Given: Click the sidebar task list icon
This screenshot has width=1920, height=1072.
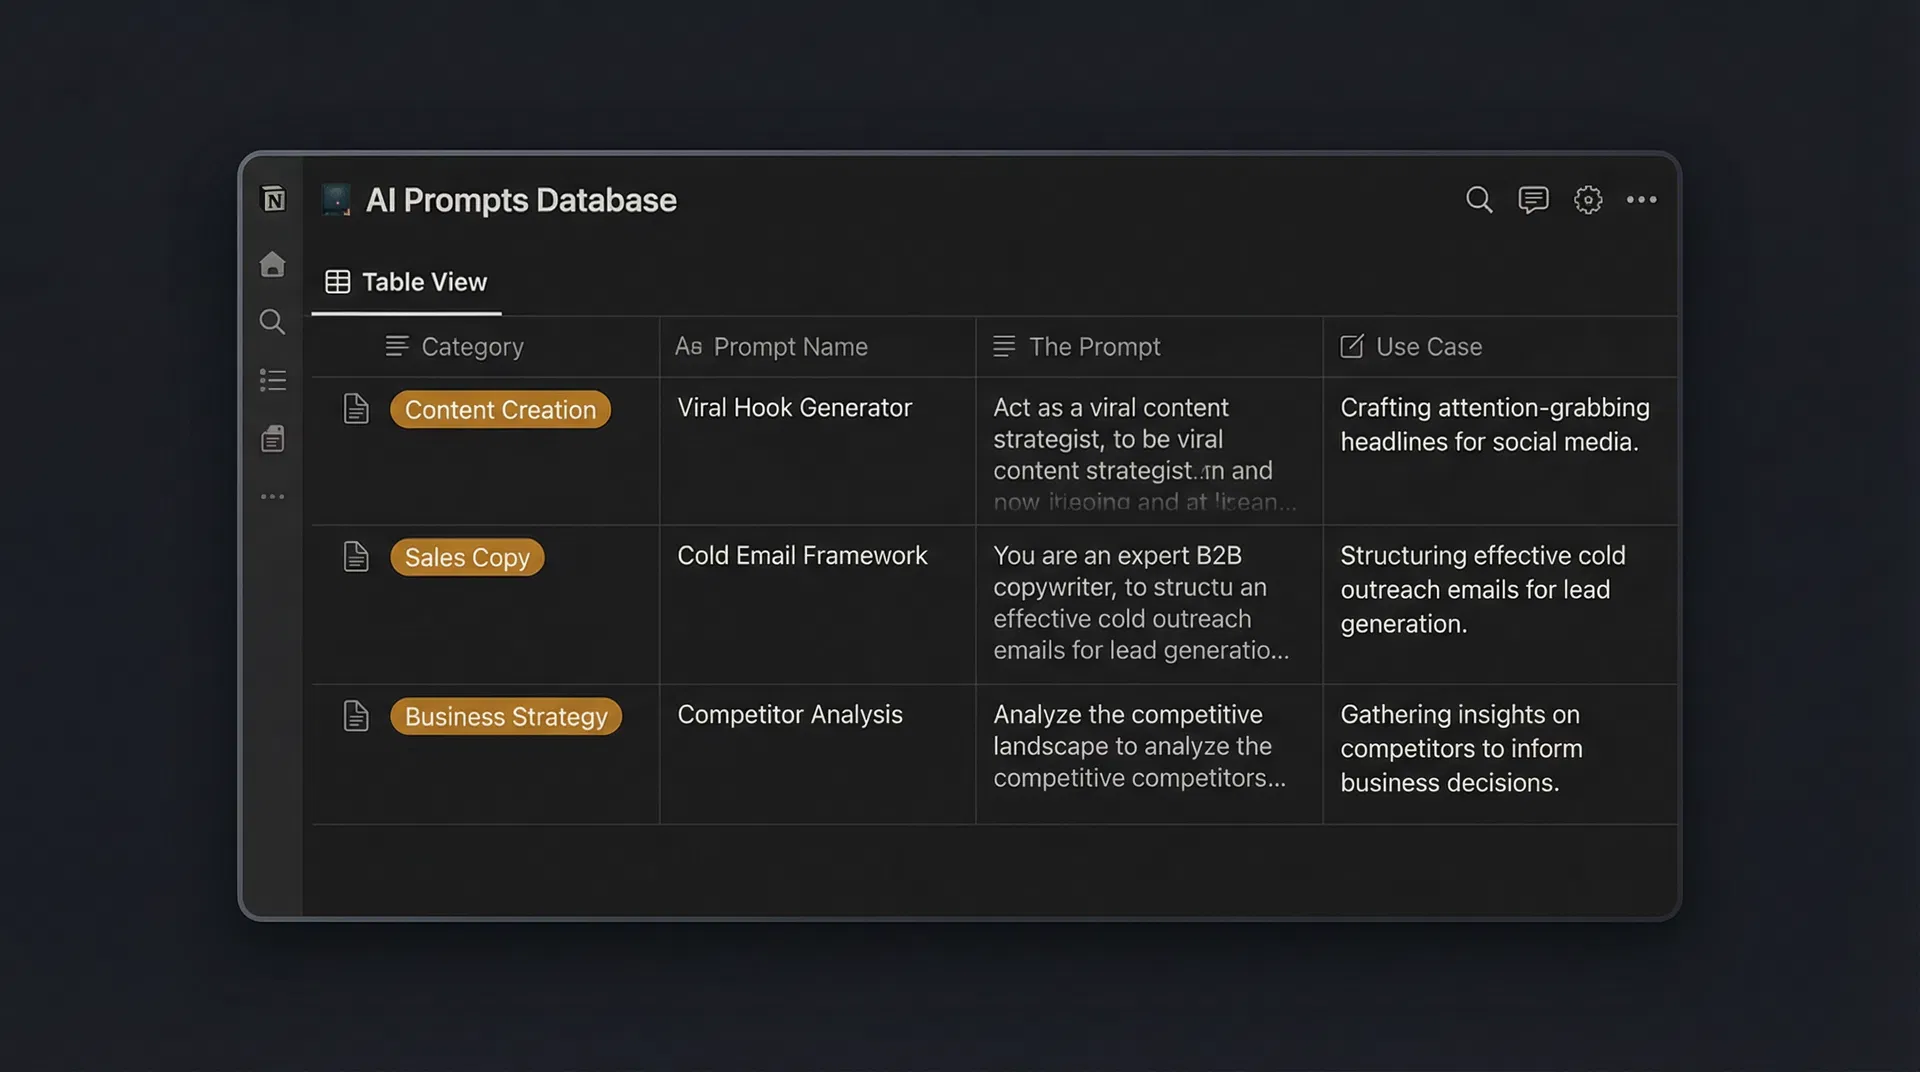Looking at the screenshot, I should [x=272, y=379].
